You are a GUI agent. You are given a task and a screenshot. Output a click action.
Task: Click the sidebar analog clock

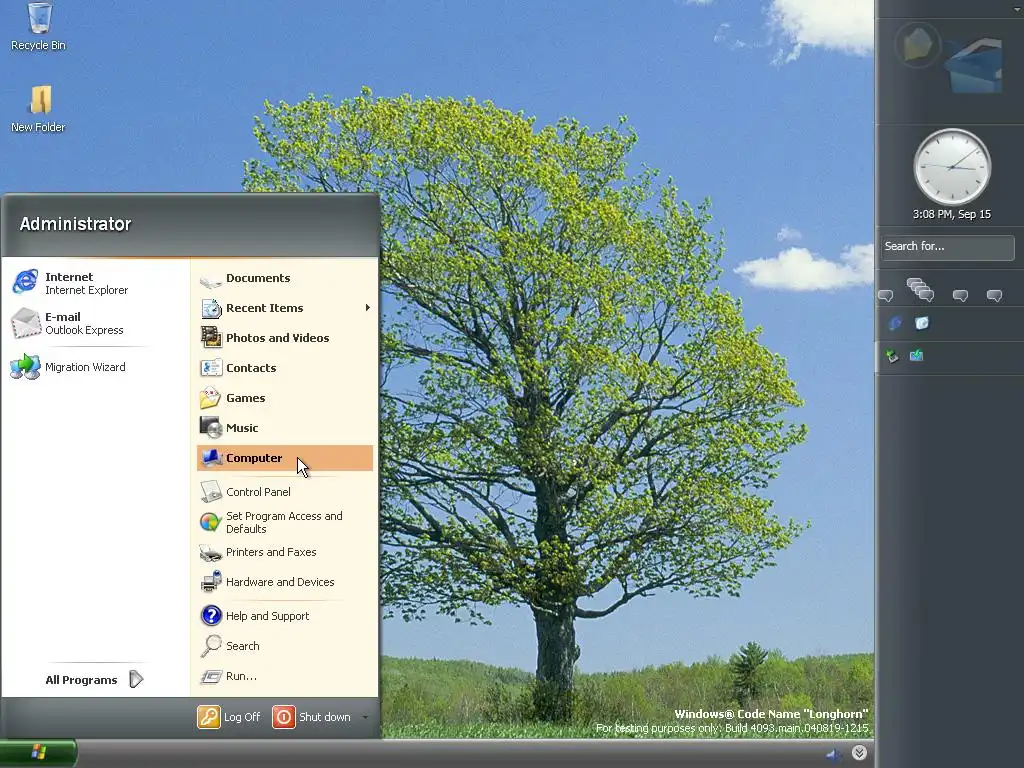click(952, 167)
